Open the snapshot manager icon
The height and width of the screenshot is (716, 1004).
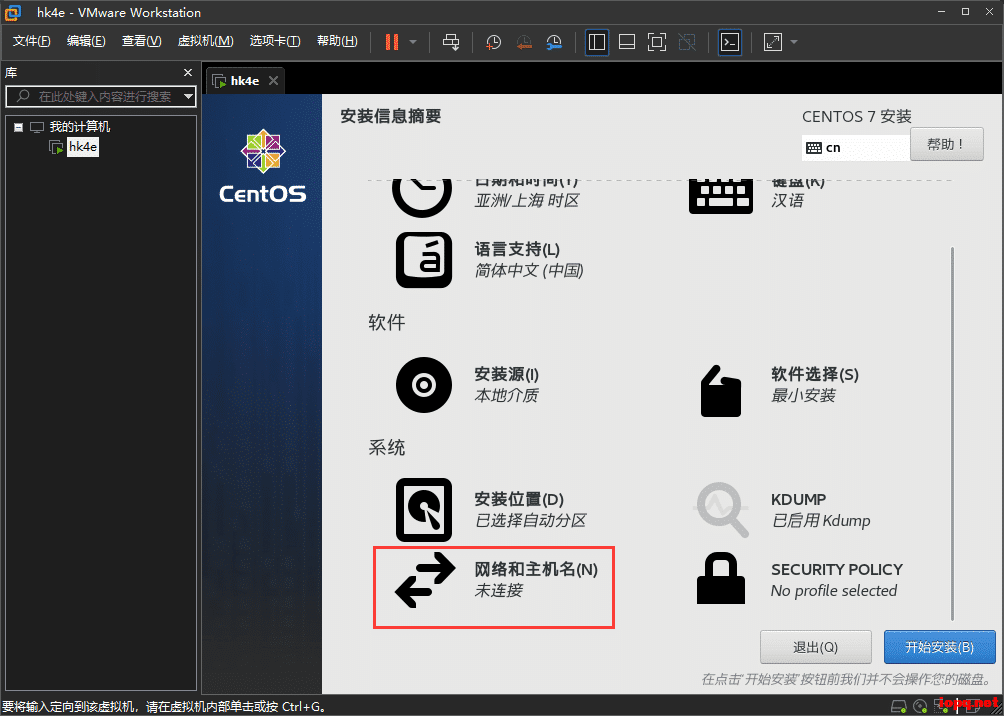pos(555,42)
